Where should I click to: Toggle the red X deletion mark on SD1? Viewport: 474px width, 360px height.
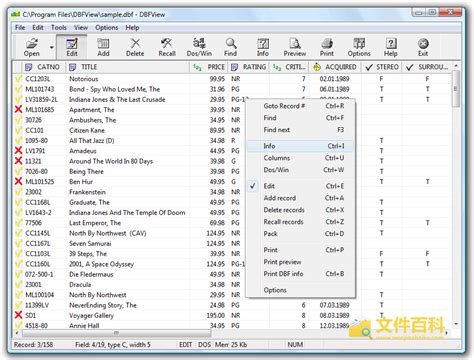18,315
